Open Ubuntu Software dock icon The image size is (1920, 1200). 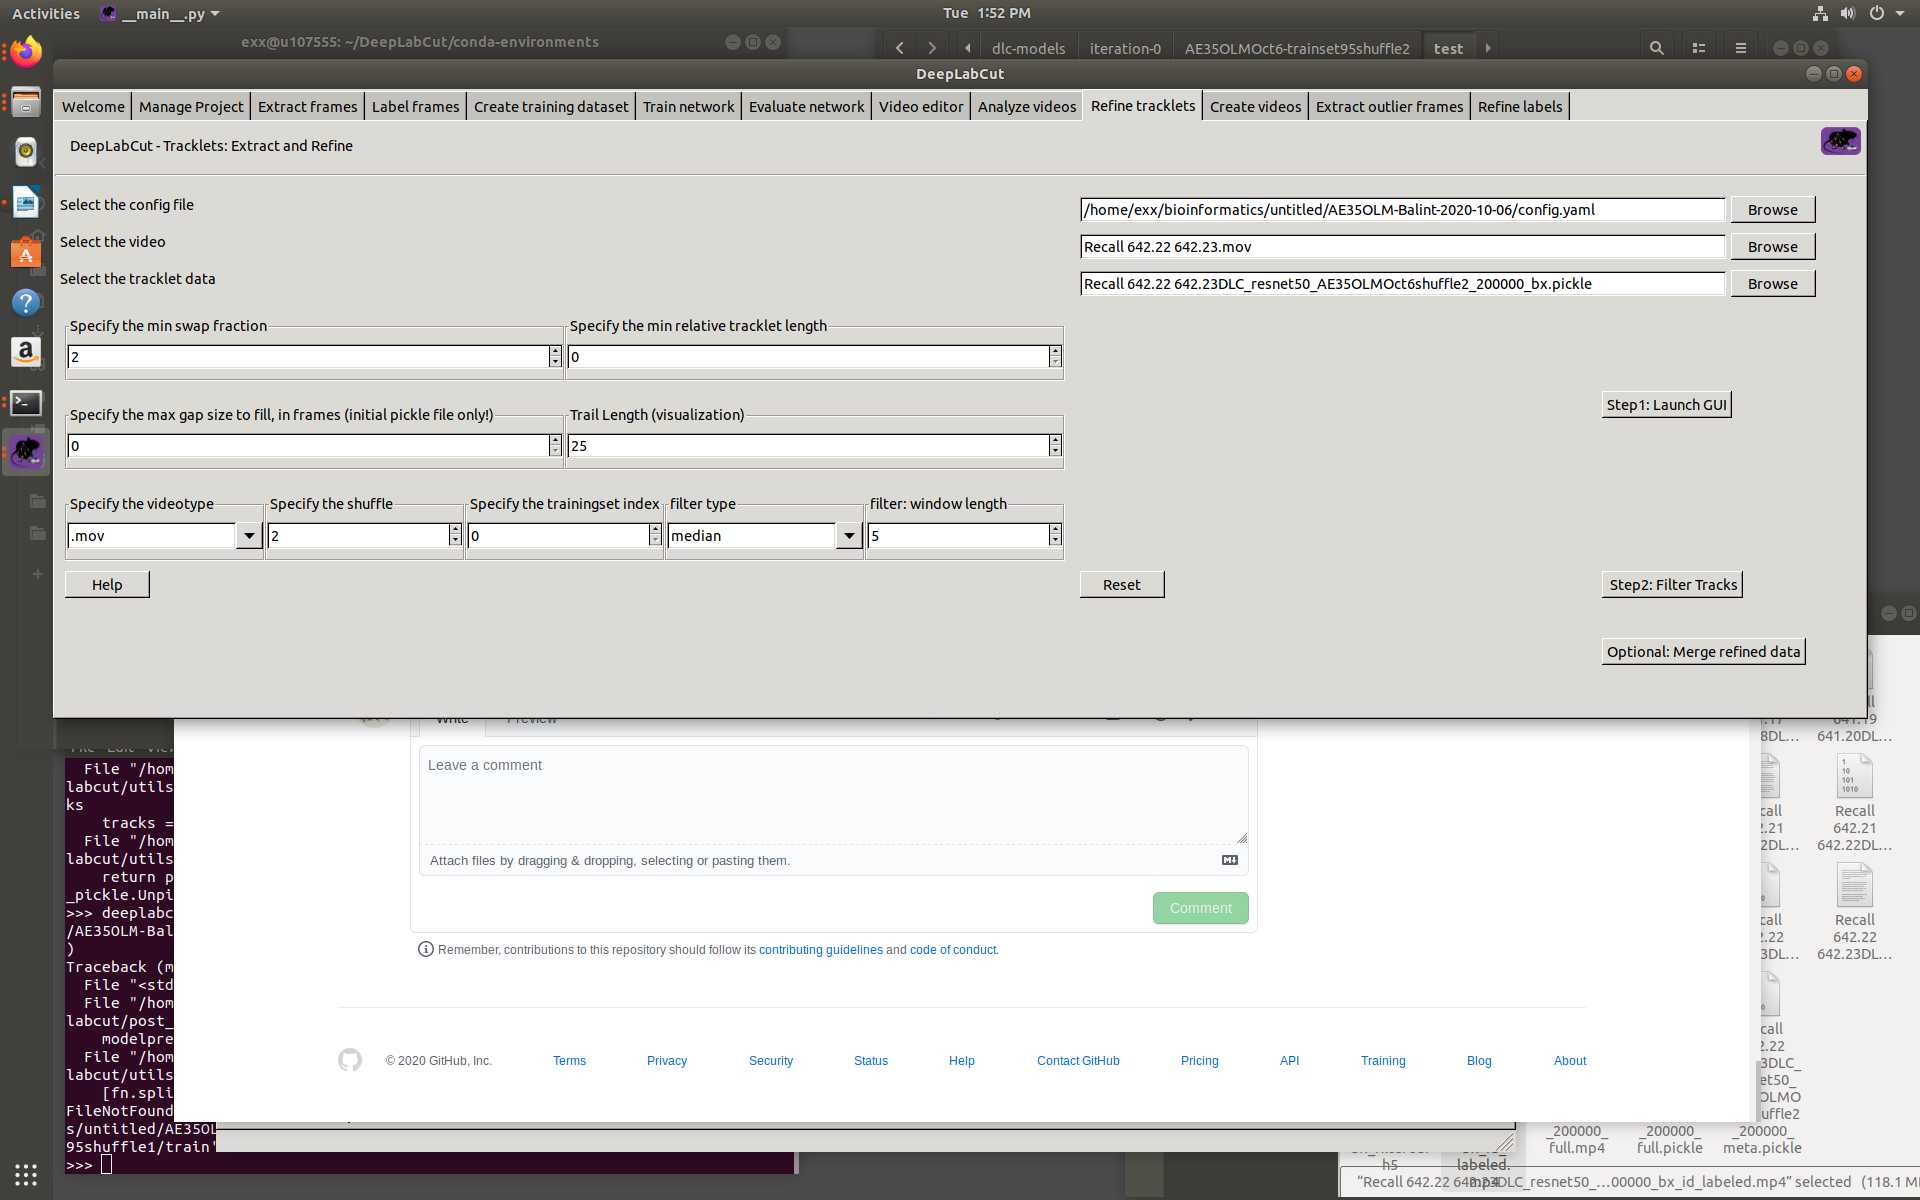point(26,253)
